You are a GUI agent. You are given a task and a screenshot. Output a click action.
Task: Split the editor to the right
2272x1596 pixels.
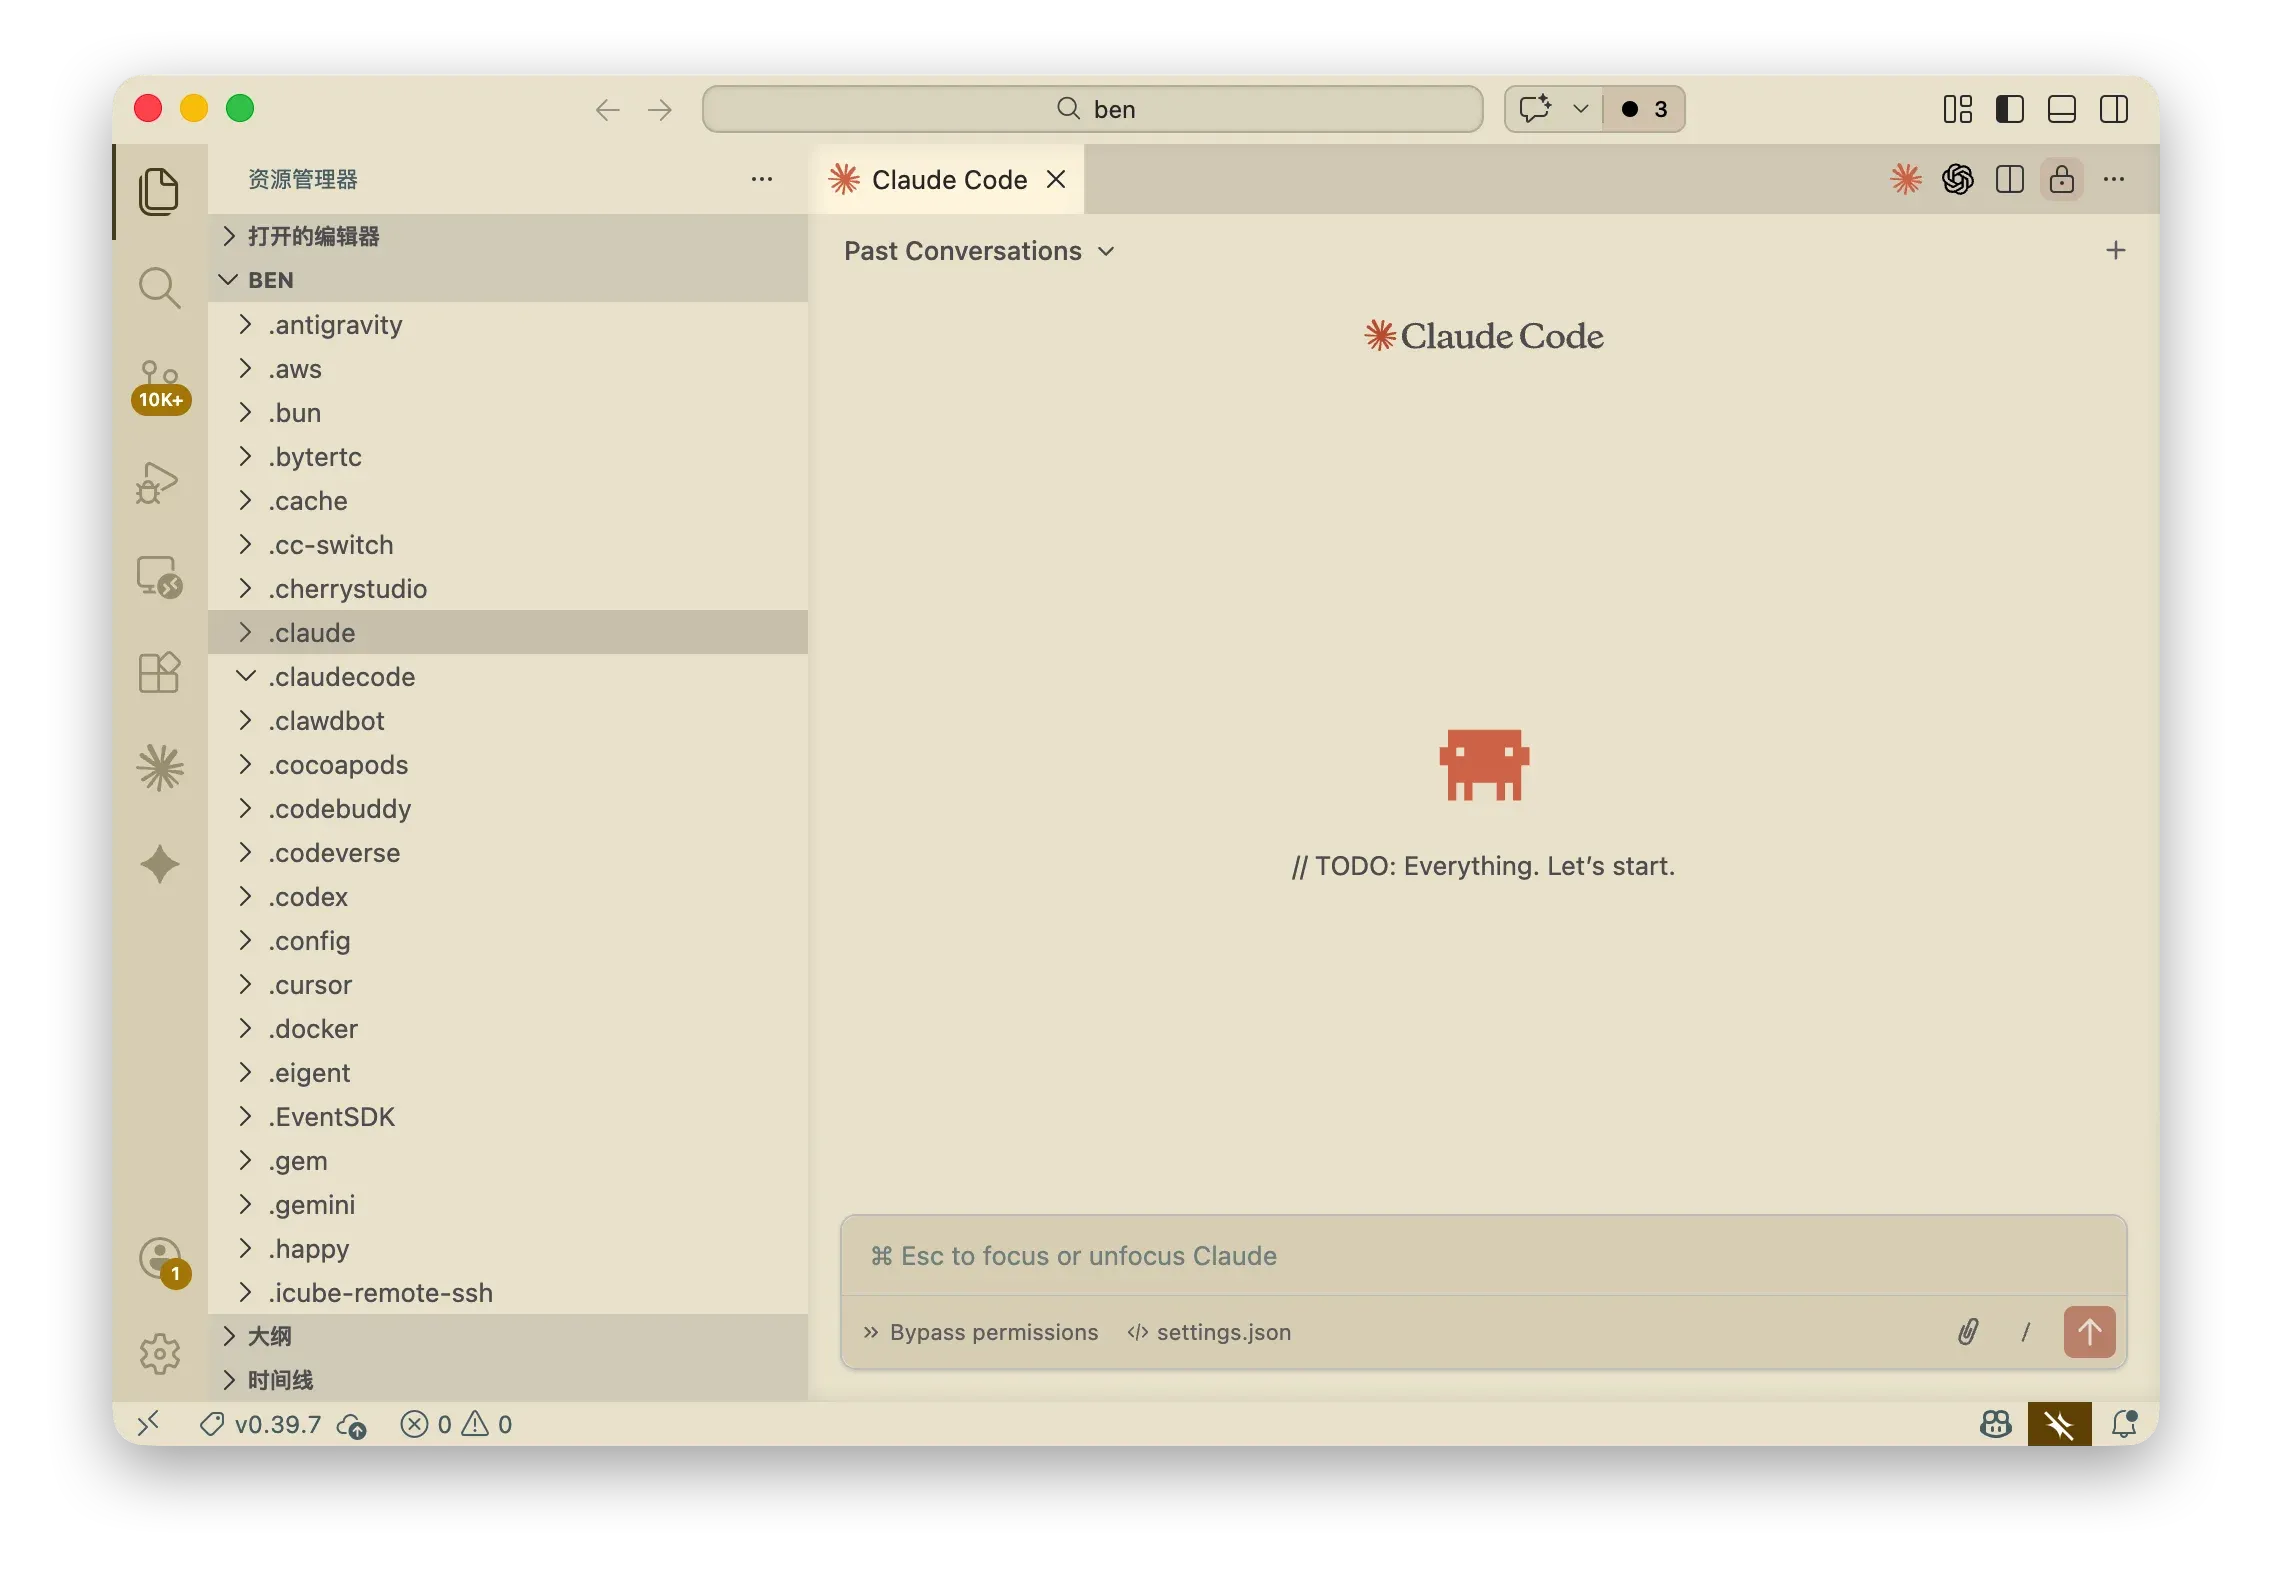coord(2010,180)
